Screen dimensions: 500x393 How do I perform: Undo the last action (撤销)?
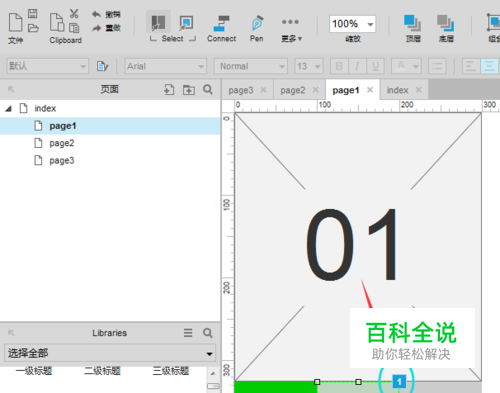point(106,14)
